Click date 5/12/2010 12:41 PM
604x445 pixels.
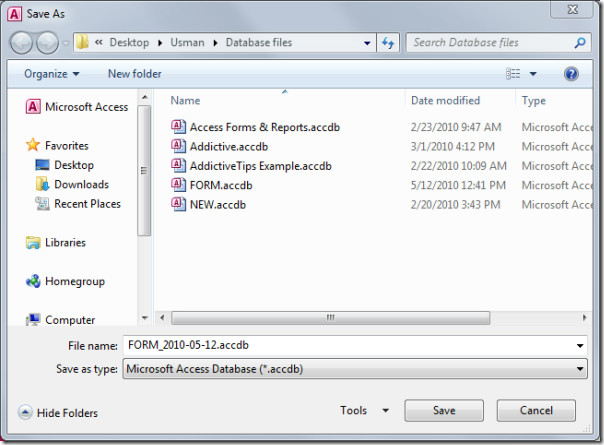pyautogui.click(x=458, y=185)
